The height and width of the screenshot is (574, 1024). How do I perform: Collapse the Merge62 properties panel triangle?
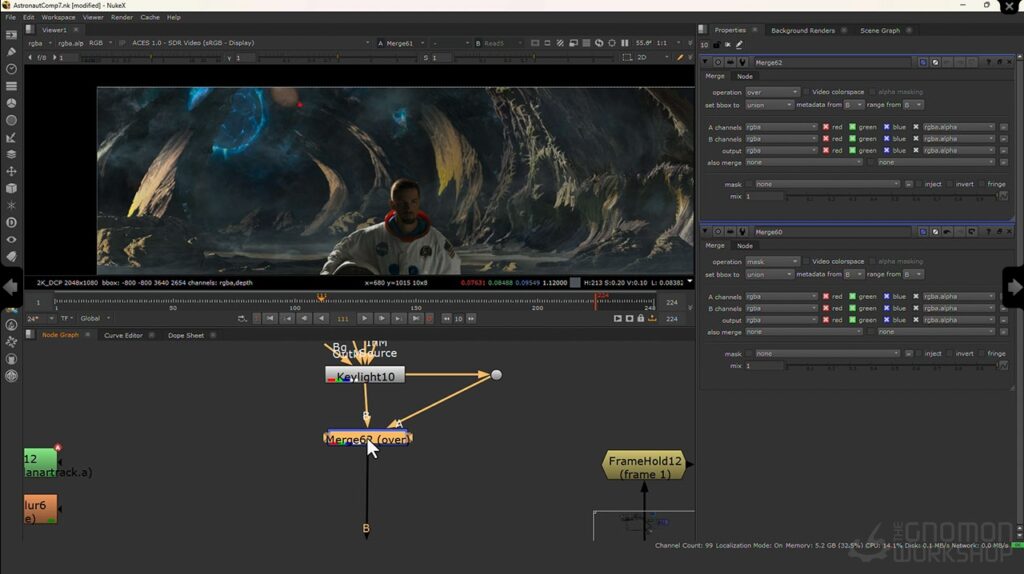pos(705,62)
